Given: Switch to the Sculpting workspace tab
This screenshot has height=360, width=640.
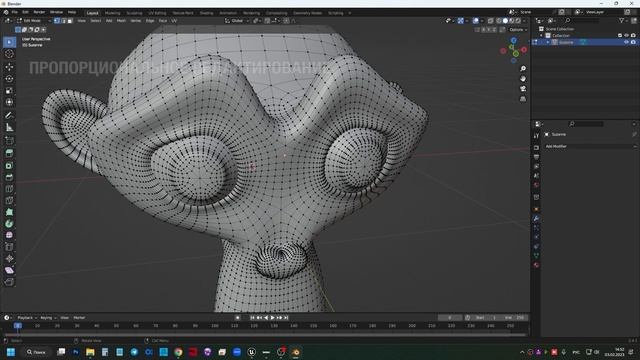Looking at the screenshot, I should (134, 13).
